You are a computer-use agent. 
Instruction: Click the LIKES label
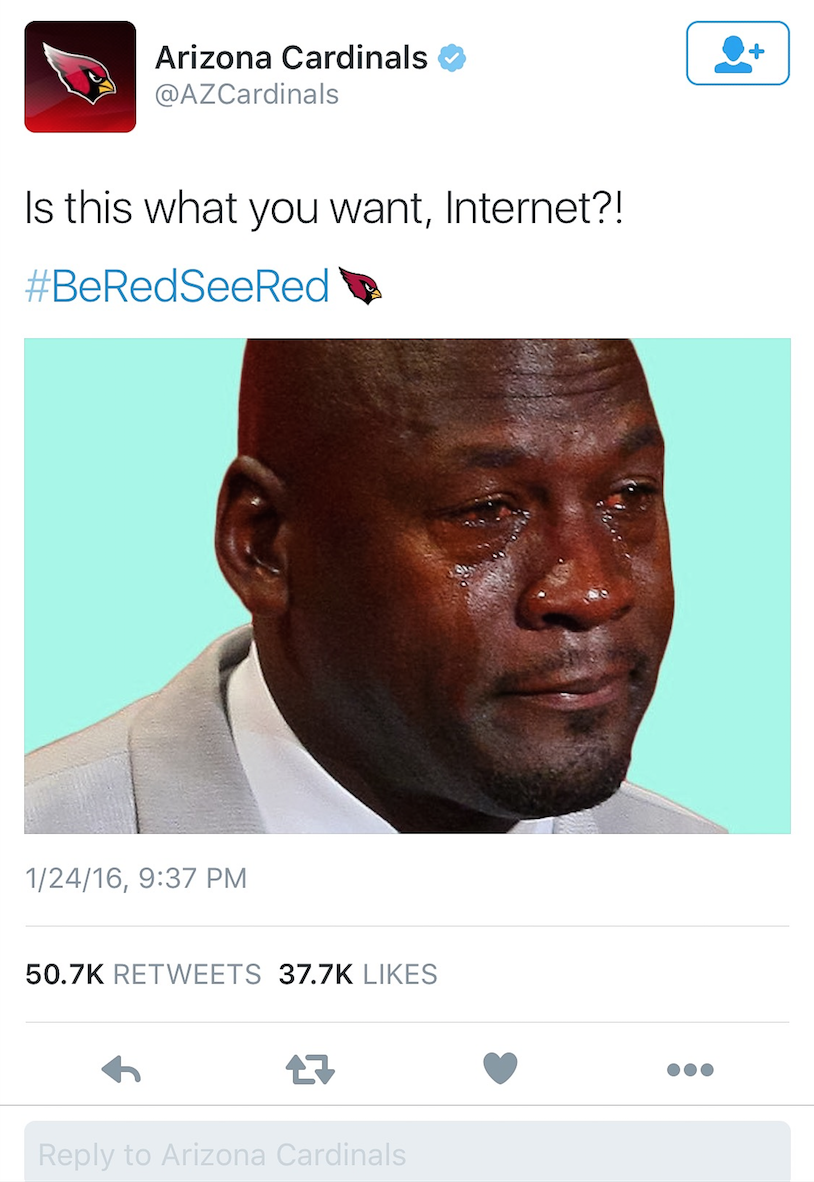click(399, 974)
